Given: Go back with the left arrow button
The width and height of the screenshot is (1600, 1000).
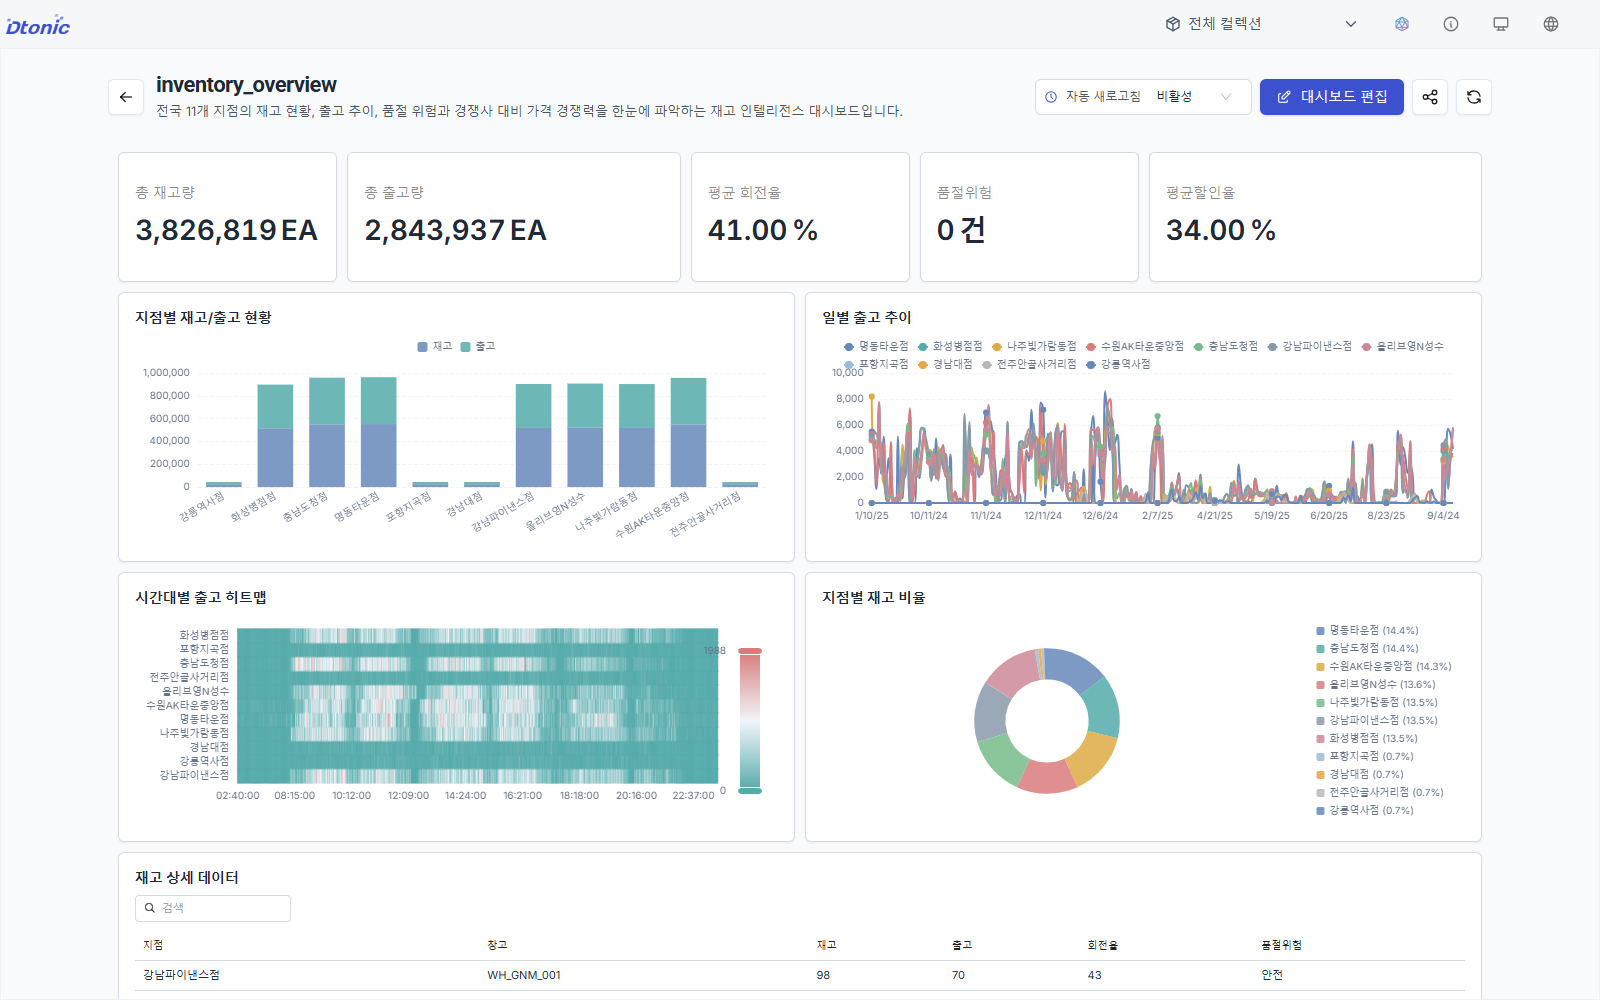Looking at the screenshot, I should point(126,97).
